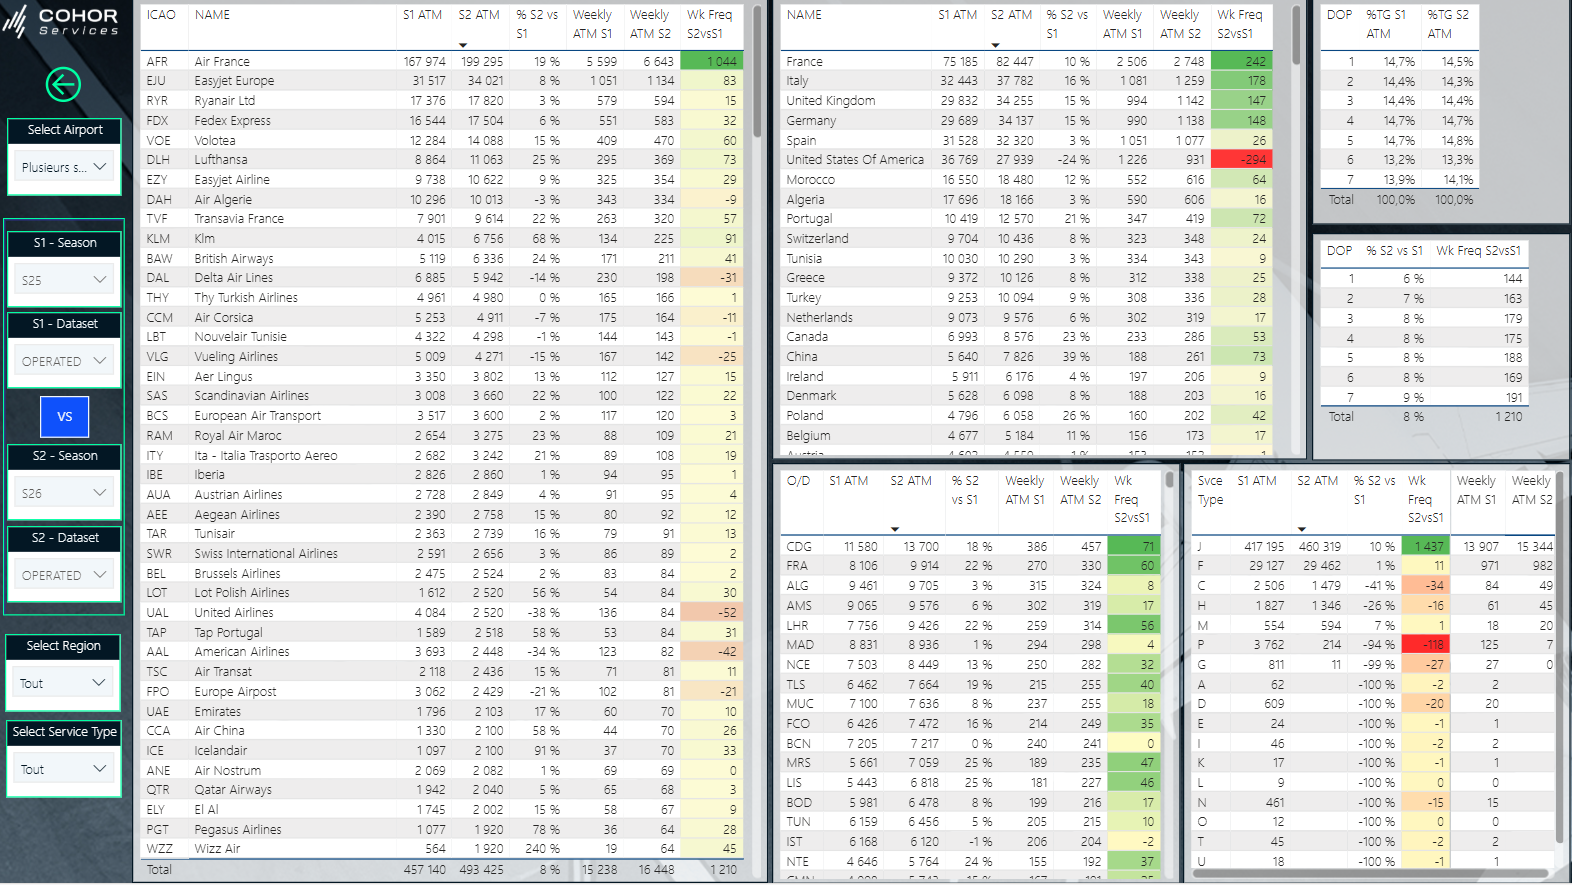Click sort arrow under S2 ATM in airline table
Screen dimensions: 1572x885
[x=463, y=45]
